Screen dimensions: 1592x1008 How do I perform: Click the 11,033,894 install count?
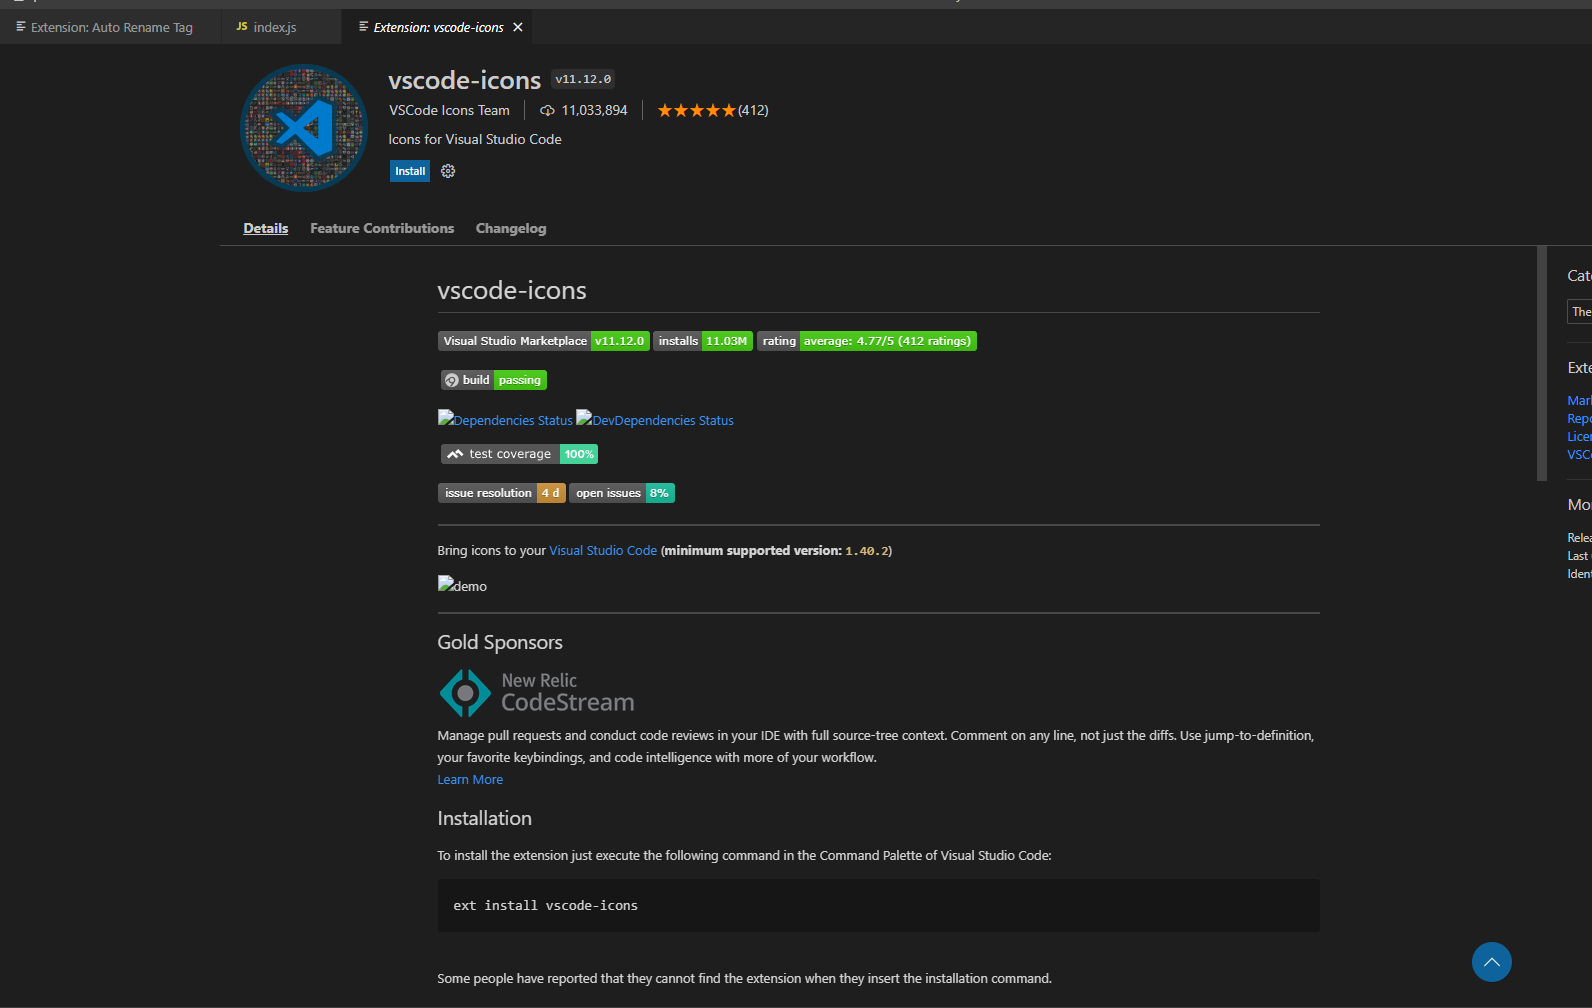pyautogui.click(x=595, y=110)
